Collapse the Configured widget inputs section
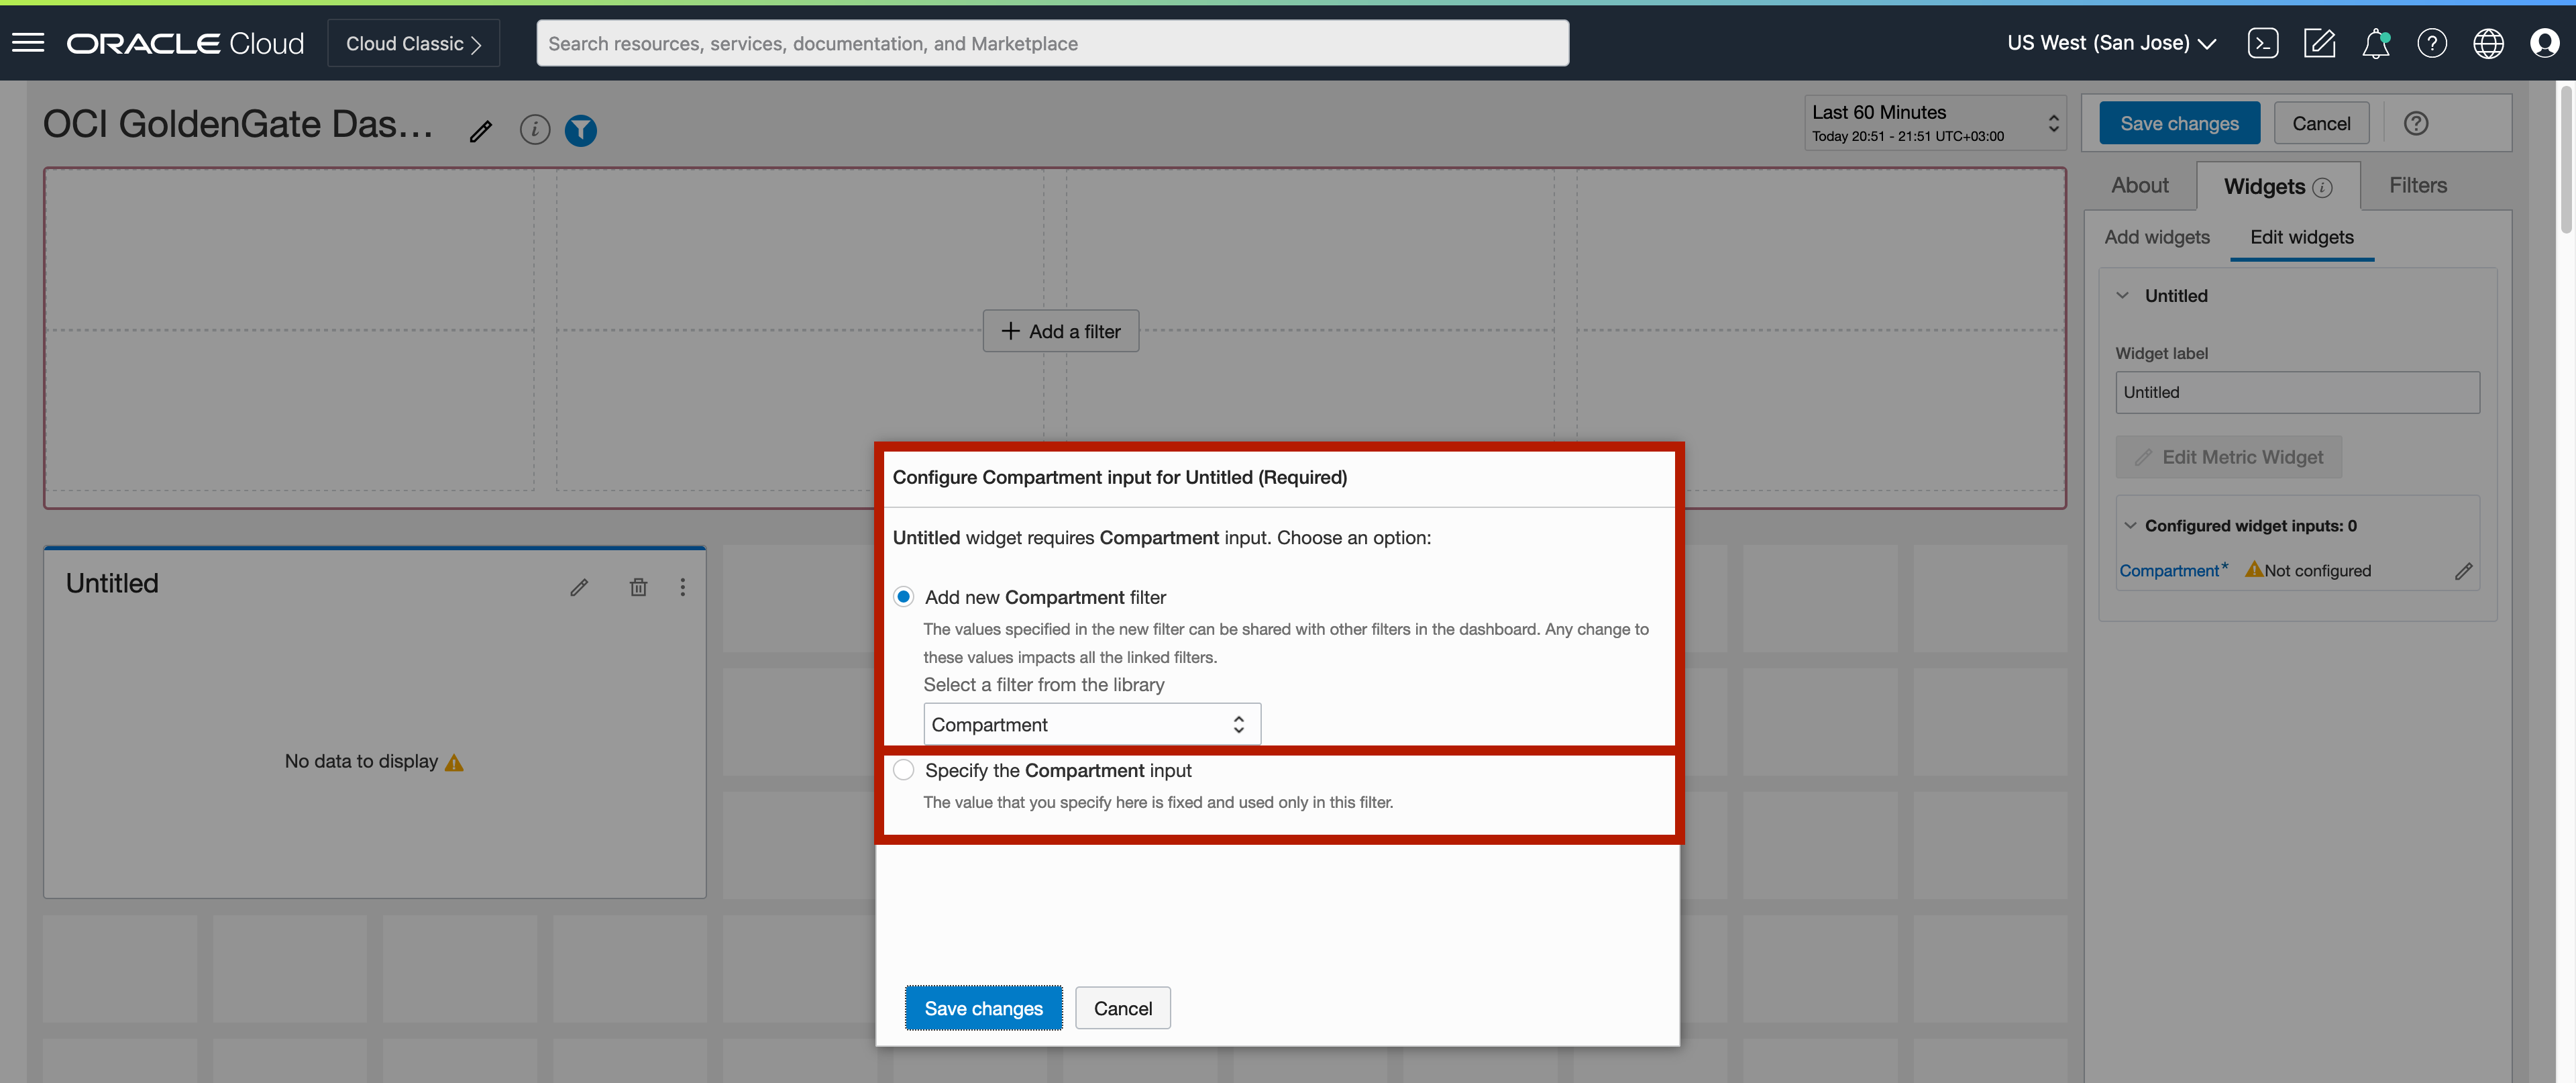 pyautogui.click(x=2130, y=526)
